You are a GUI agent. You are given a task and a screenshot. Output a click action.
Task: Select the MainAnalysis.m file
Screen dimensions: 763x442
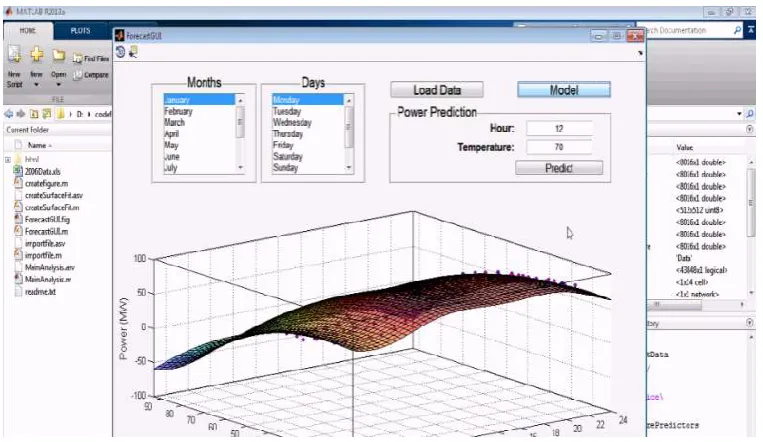pos(48,279)
